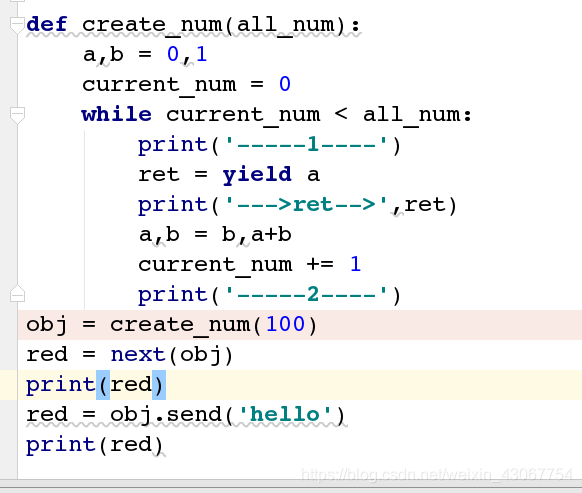Viewport: 582px width, 493px height.
Task: Click the 'ret' variable before yield
Action: click(159, 175)
